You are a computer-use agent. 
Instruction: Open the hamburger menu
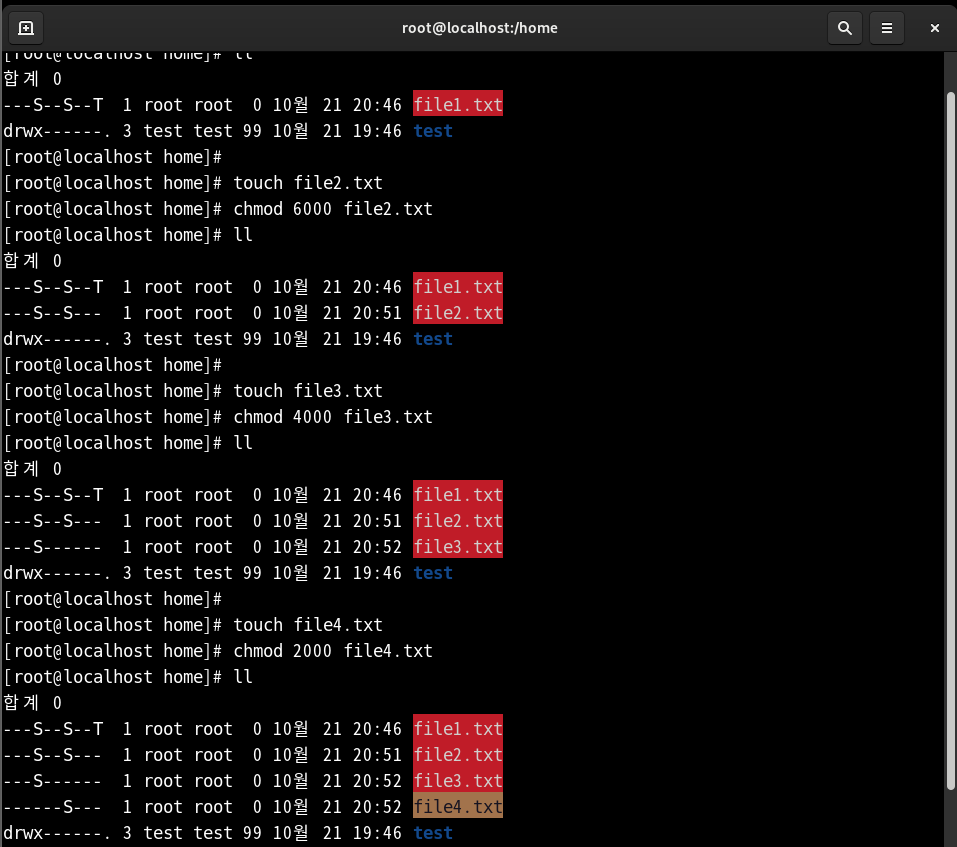coord(887,28)
